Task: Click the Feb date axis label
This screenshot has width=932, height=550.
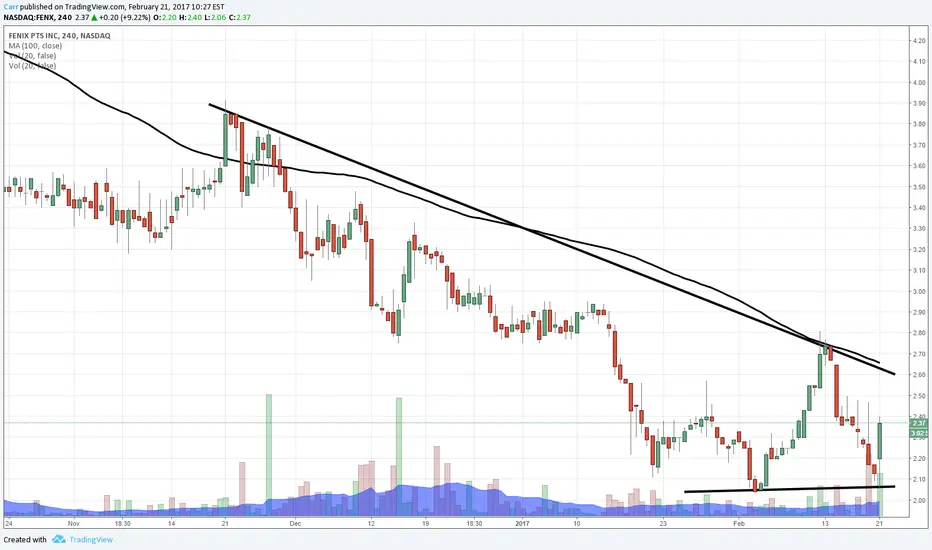Action: pyautogui.click(x=739, y=524)
